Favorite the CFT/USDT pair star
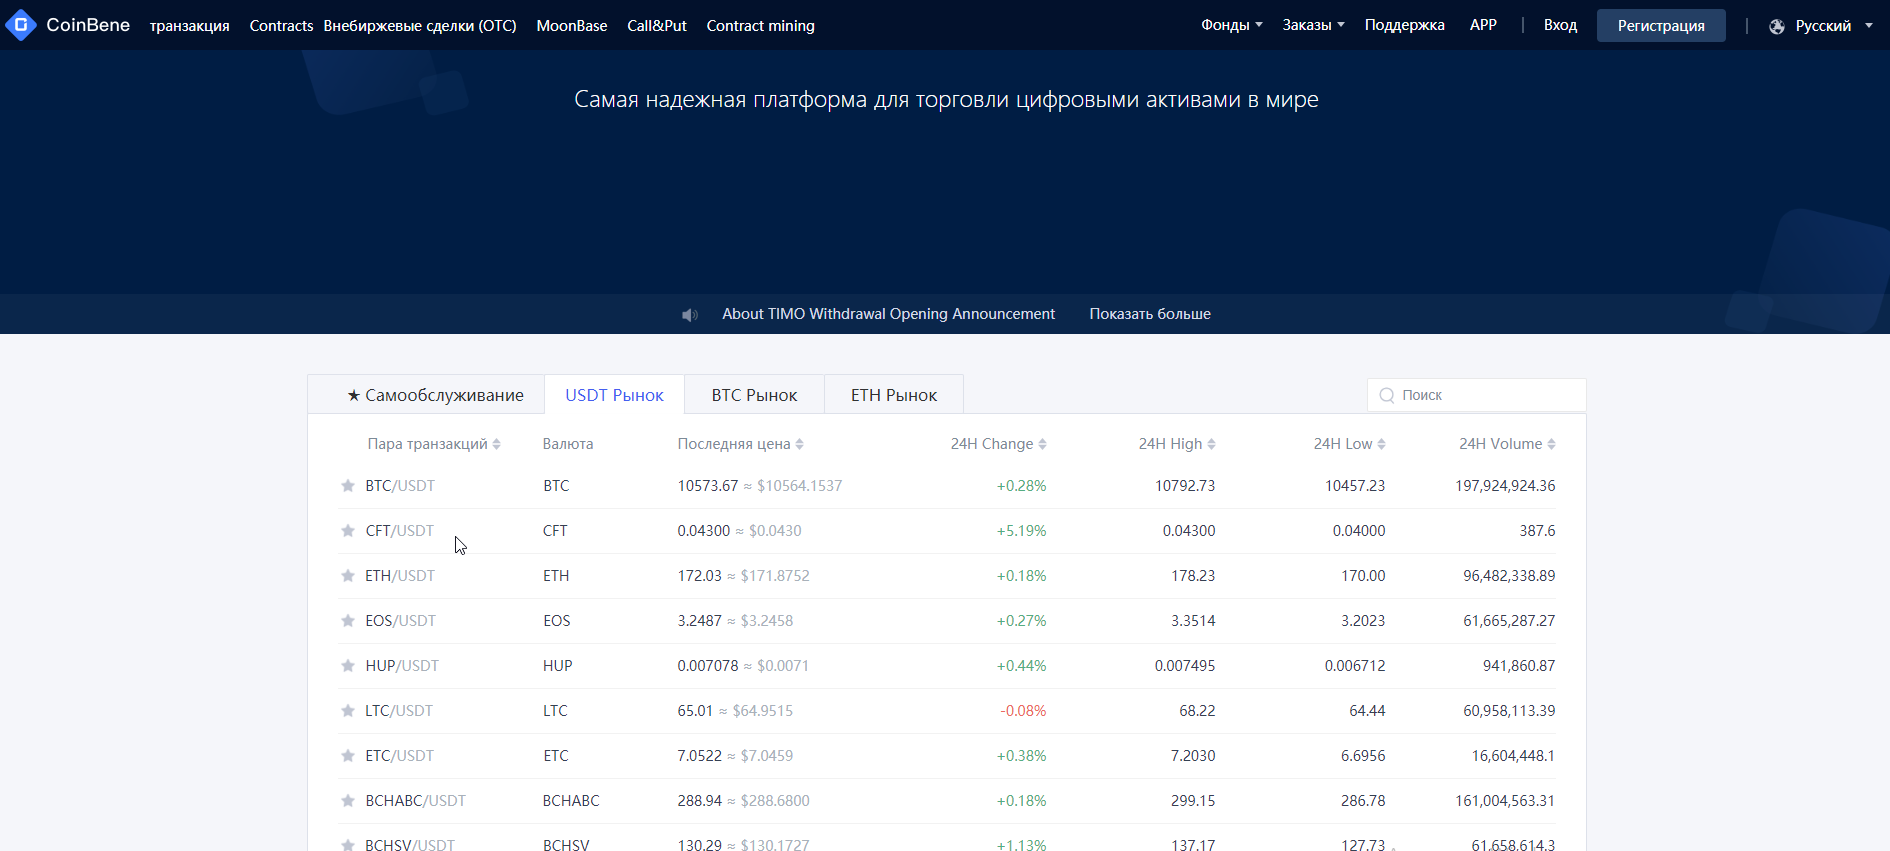 tap(348, 531)
